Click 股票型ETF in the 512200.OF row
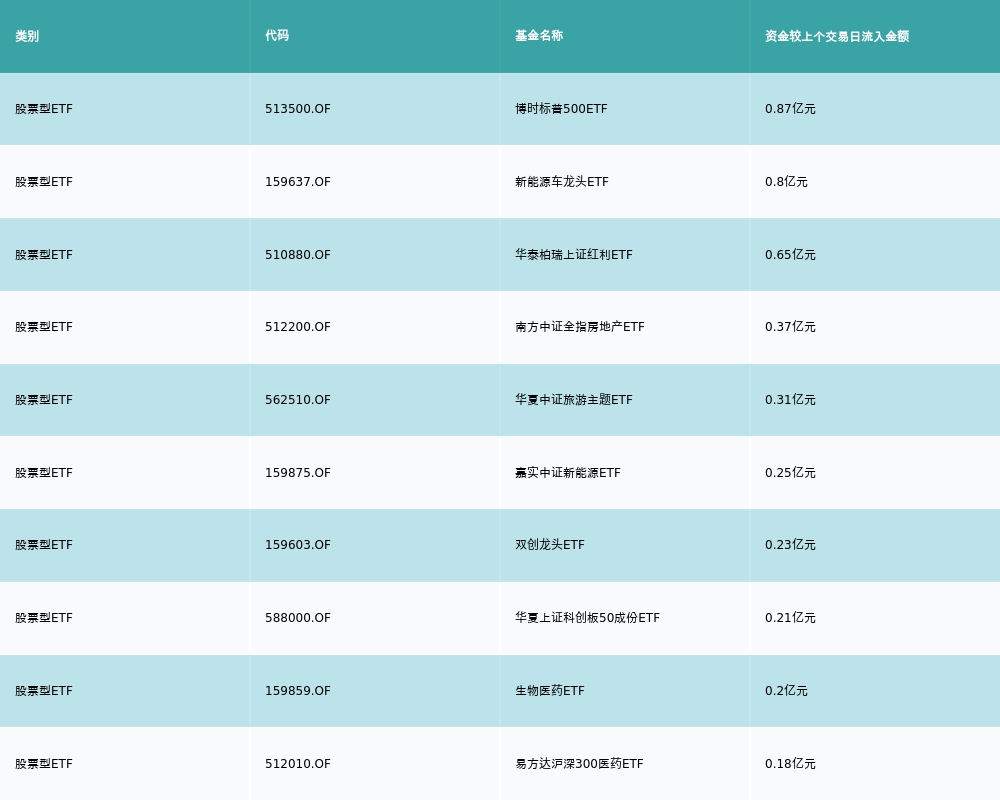This screenshot has width=1000, height=800. point(44,327)
